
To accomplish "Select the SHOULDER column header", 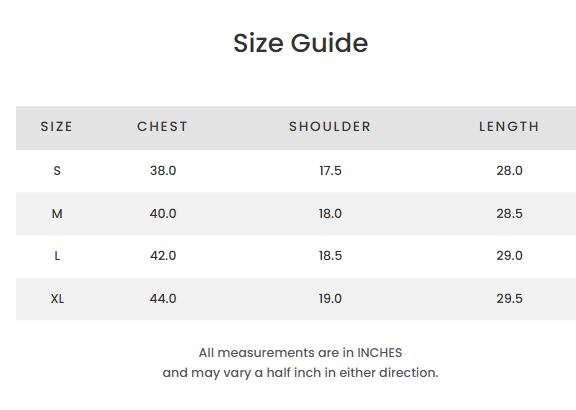I will (330, 126).
